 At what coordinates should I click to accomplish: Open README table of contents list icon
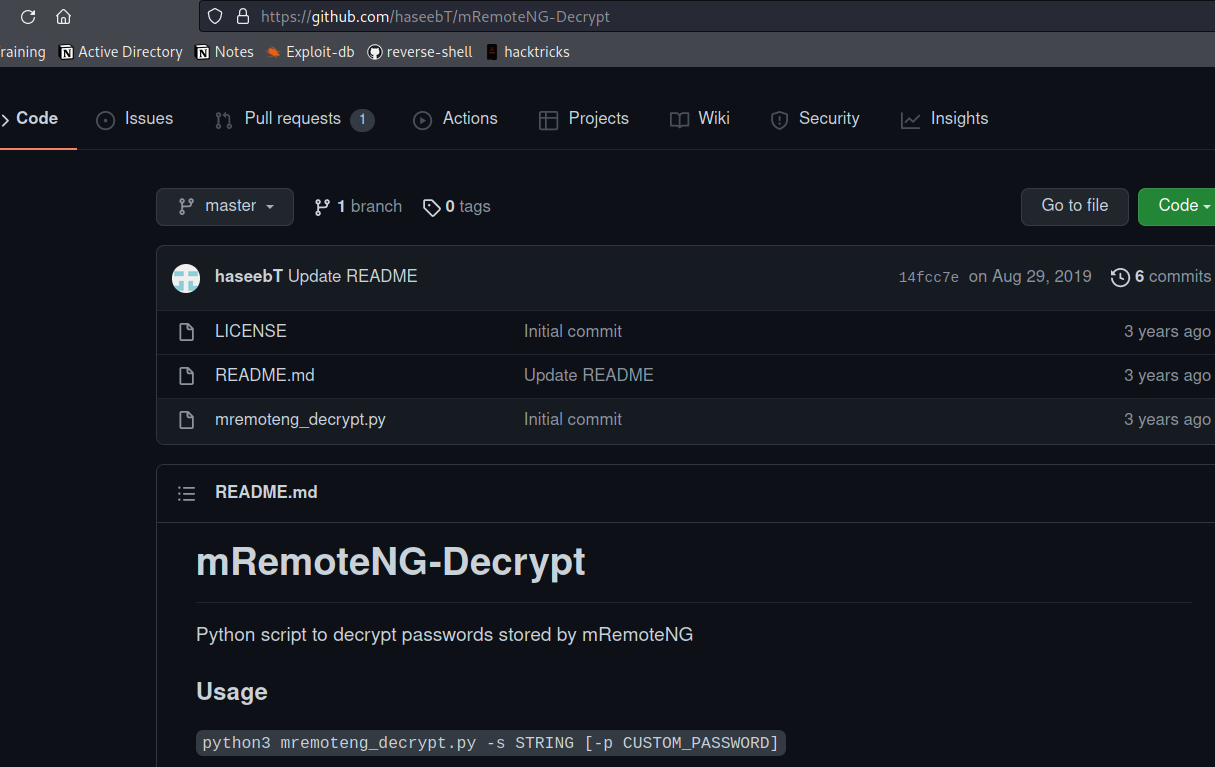[x=186, y=493]
